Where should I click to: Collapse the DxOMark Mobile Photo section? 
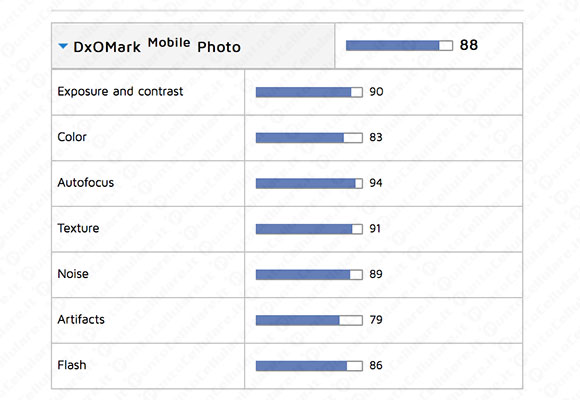(63, 46)
